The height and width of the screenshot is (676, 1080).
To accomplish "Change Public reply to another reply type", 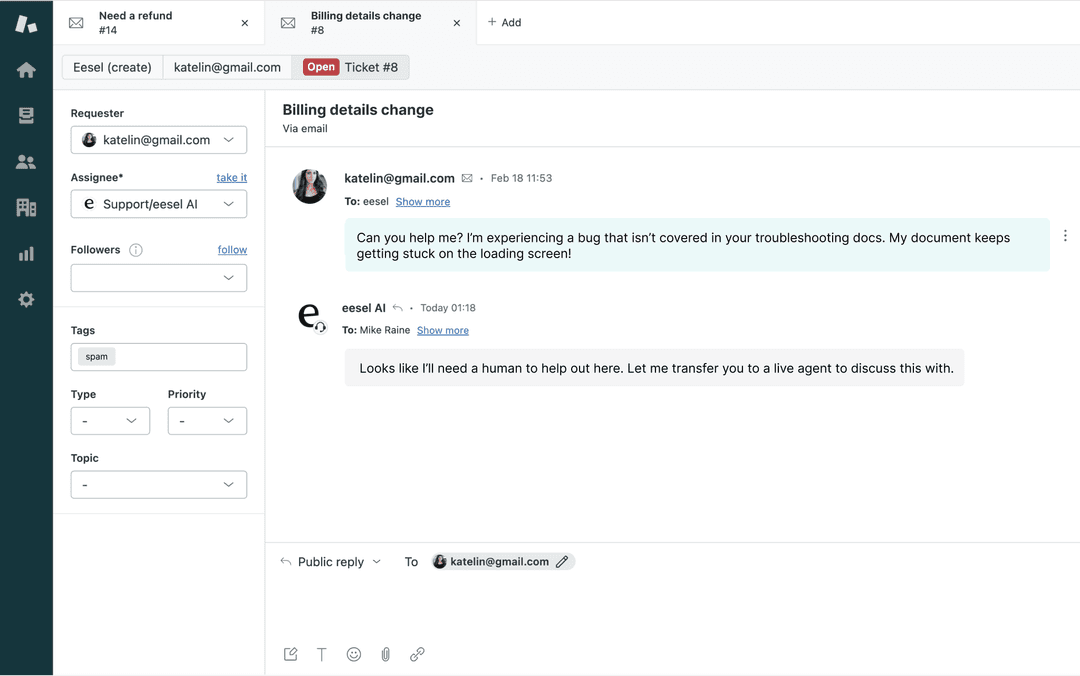I will tap(330, 561).
